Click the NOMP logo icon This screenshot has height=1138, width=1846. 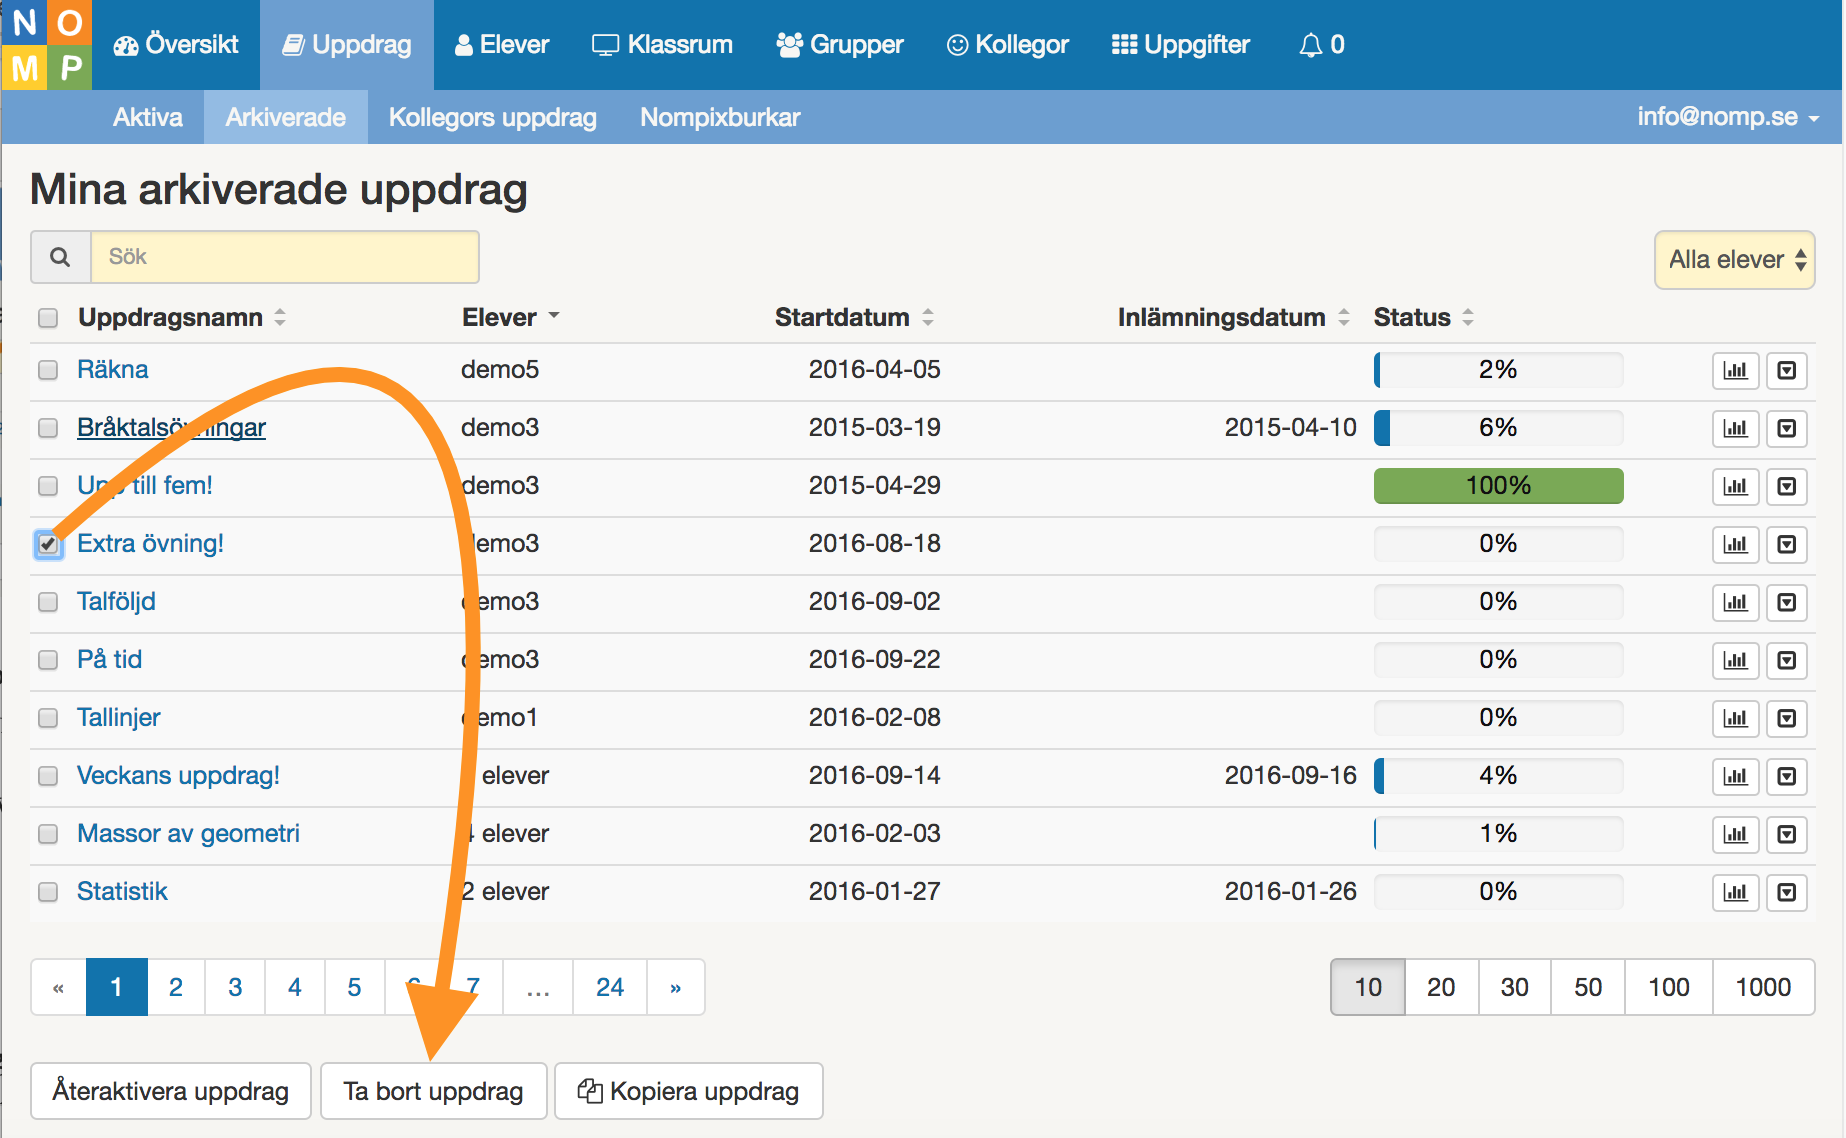click(x=47, y=45)
